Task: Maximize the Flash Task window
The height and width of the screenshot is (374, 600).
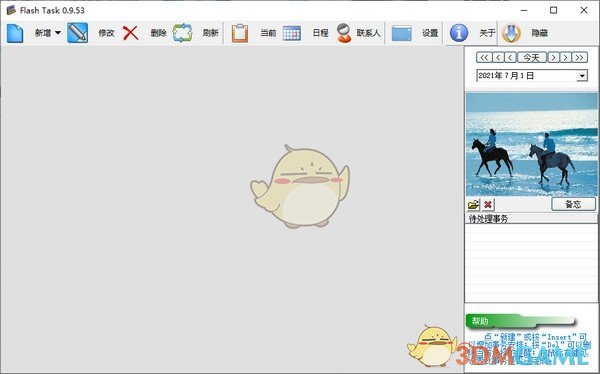Action: point(553,10)
